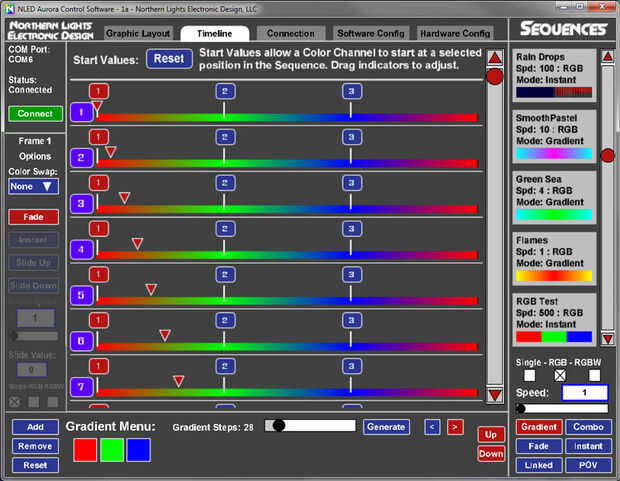Select channel 6 purple number button
620x481 pixels.
click(81, 341)
